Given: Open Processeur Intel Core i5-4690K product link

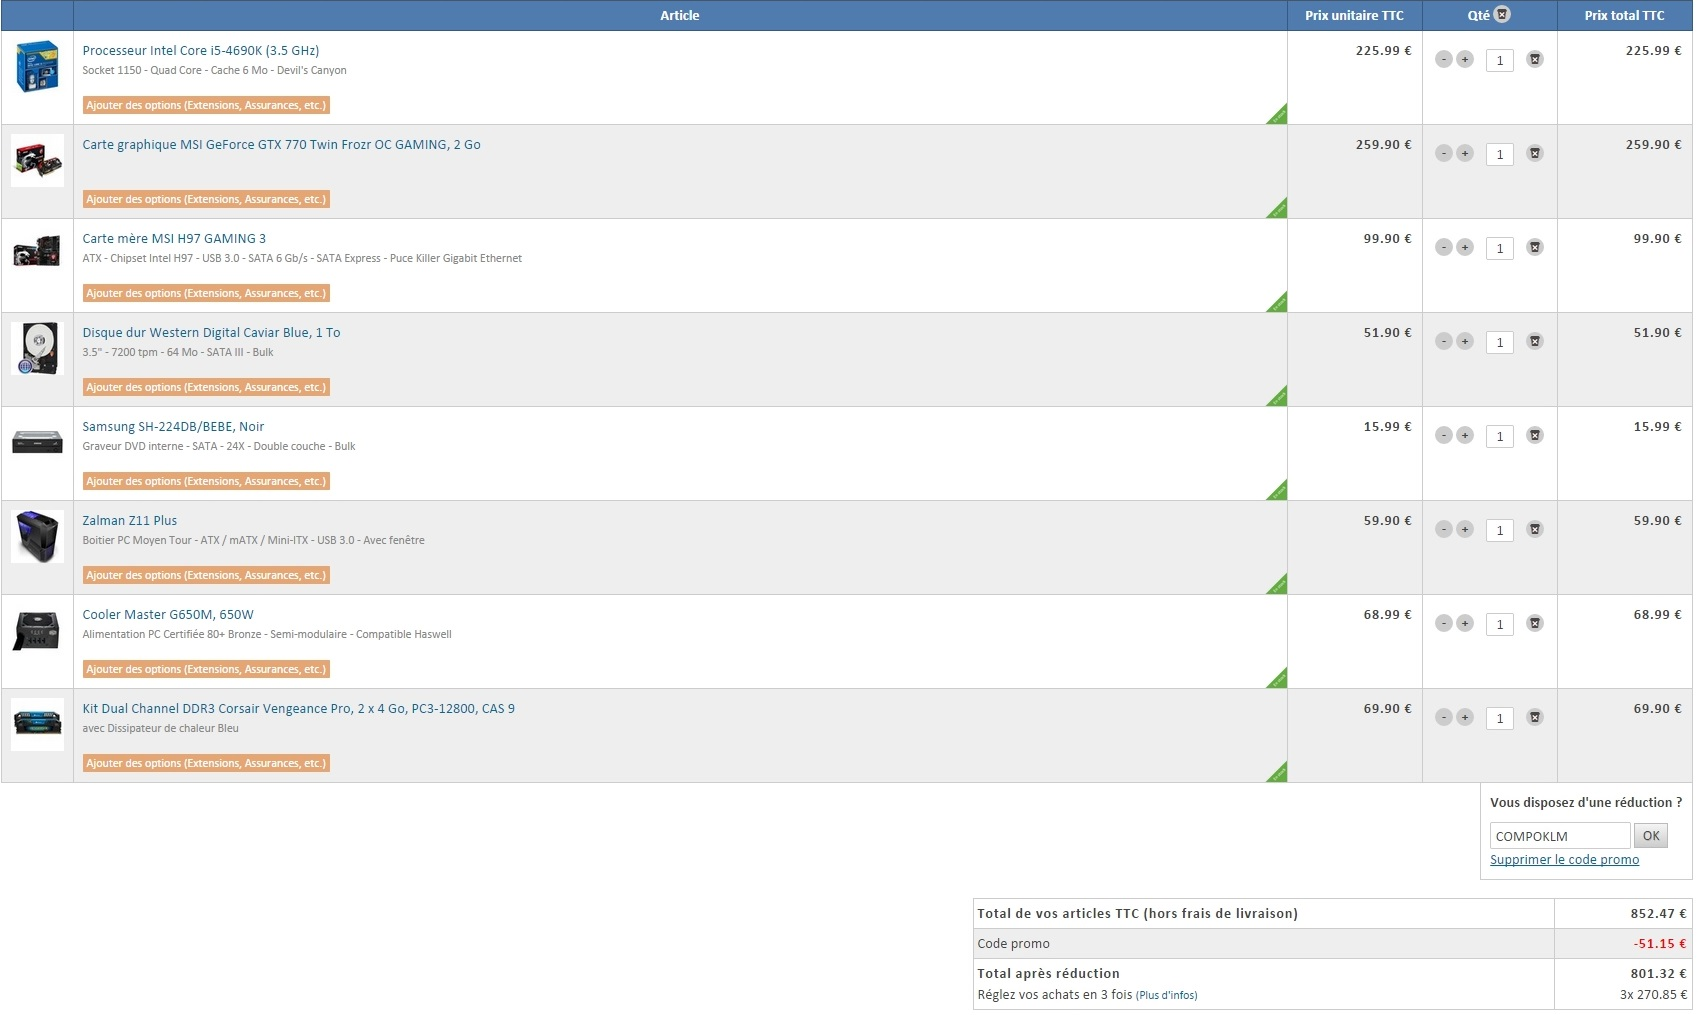Looking at the screenshot, I should (x=201, y=50).
